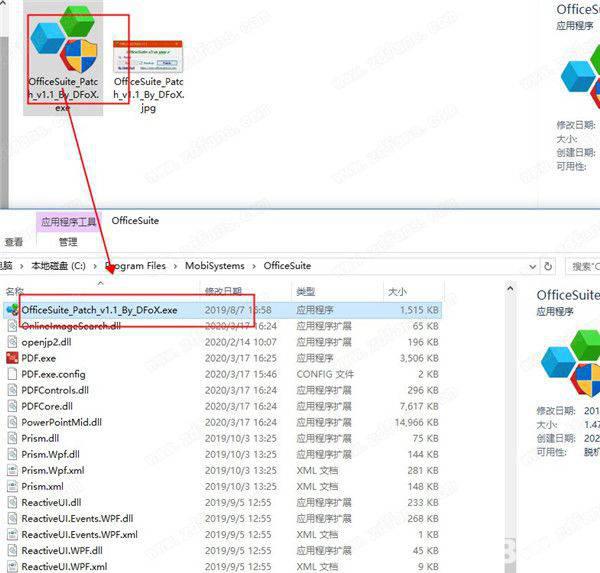Click the red PDF.exe icon
The width and height of the screenshot is (600, 573).
[x=12, y=358]
